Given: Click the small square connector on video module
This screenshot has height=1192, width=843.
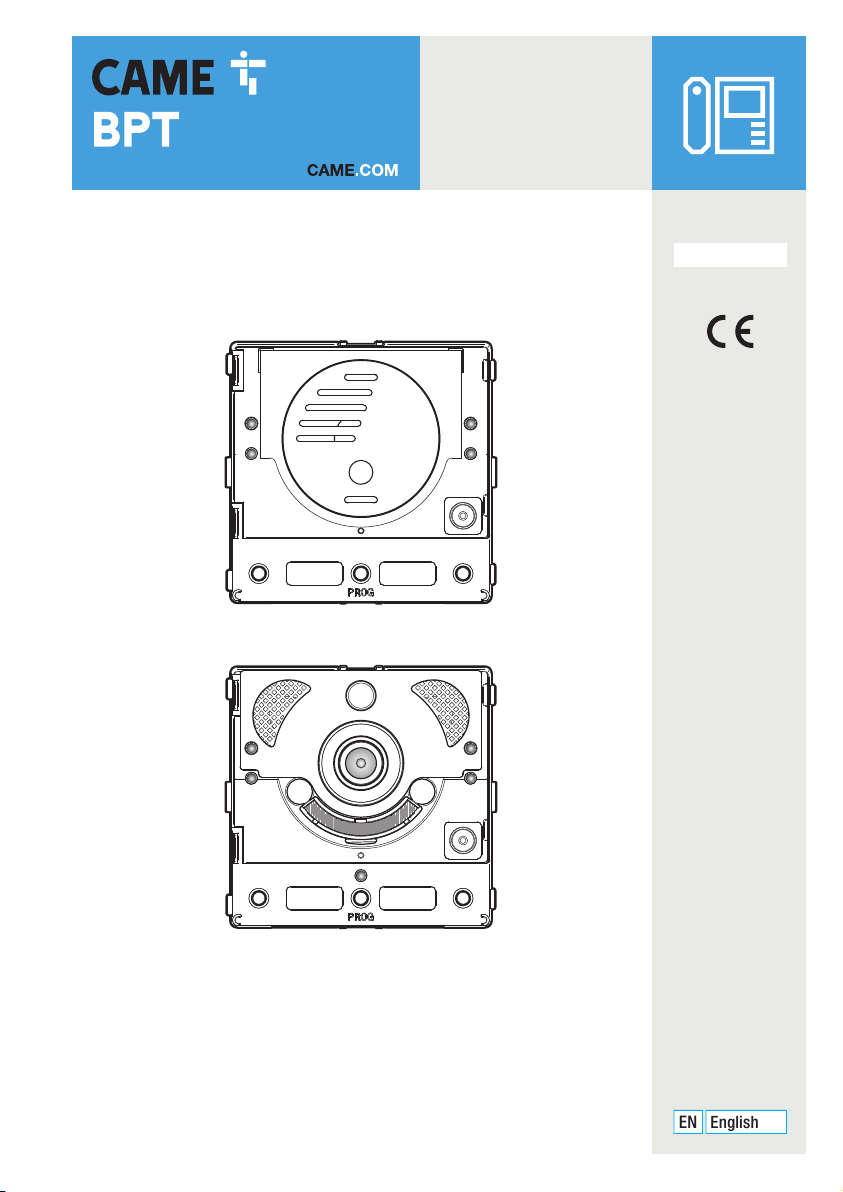Looking at the screenshot, I should [x=463, y=841].
